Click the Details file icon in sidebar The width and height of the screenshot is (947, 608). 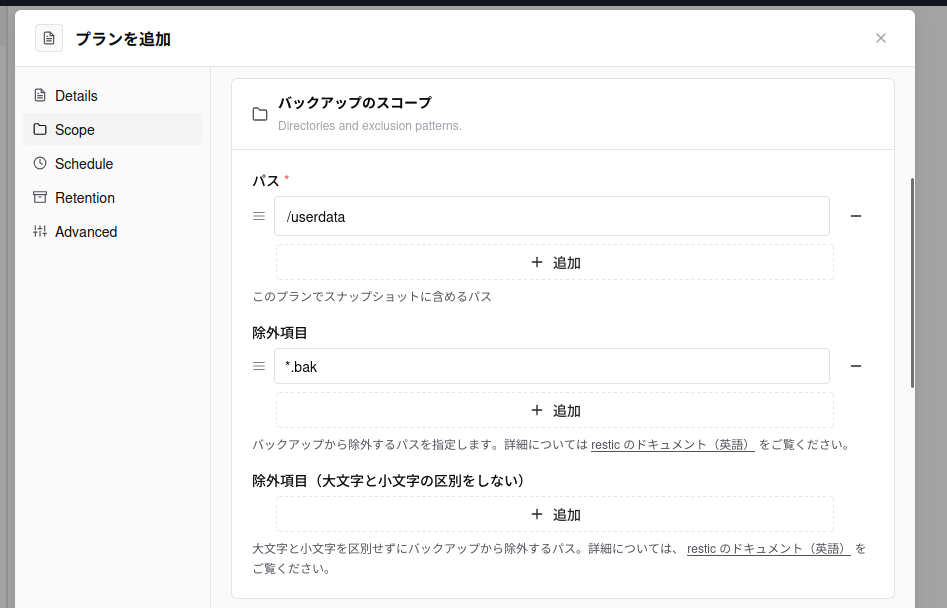[x=40, y=95]
